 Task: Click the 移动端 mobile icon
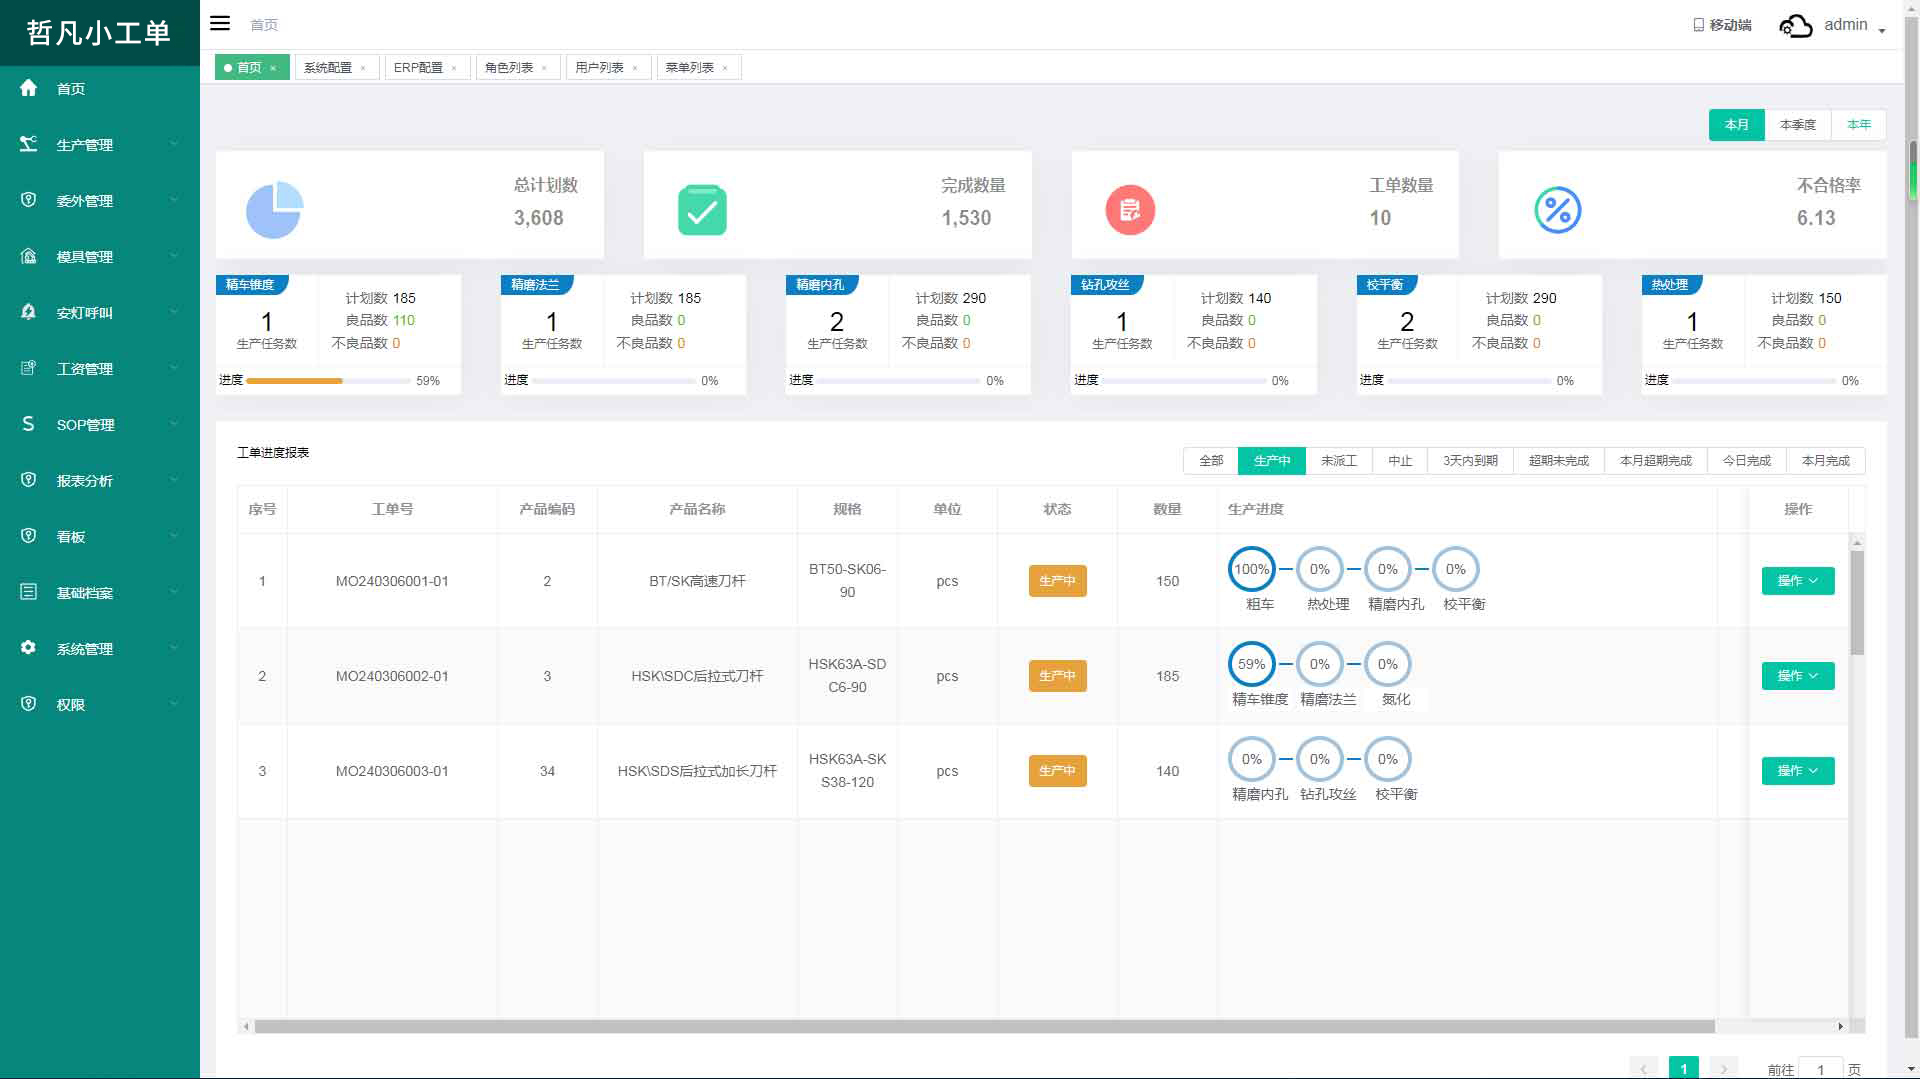click(1698, 25)
